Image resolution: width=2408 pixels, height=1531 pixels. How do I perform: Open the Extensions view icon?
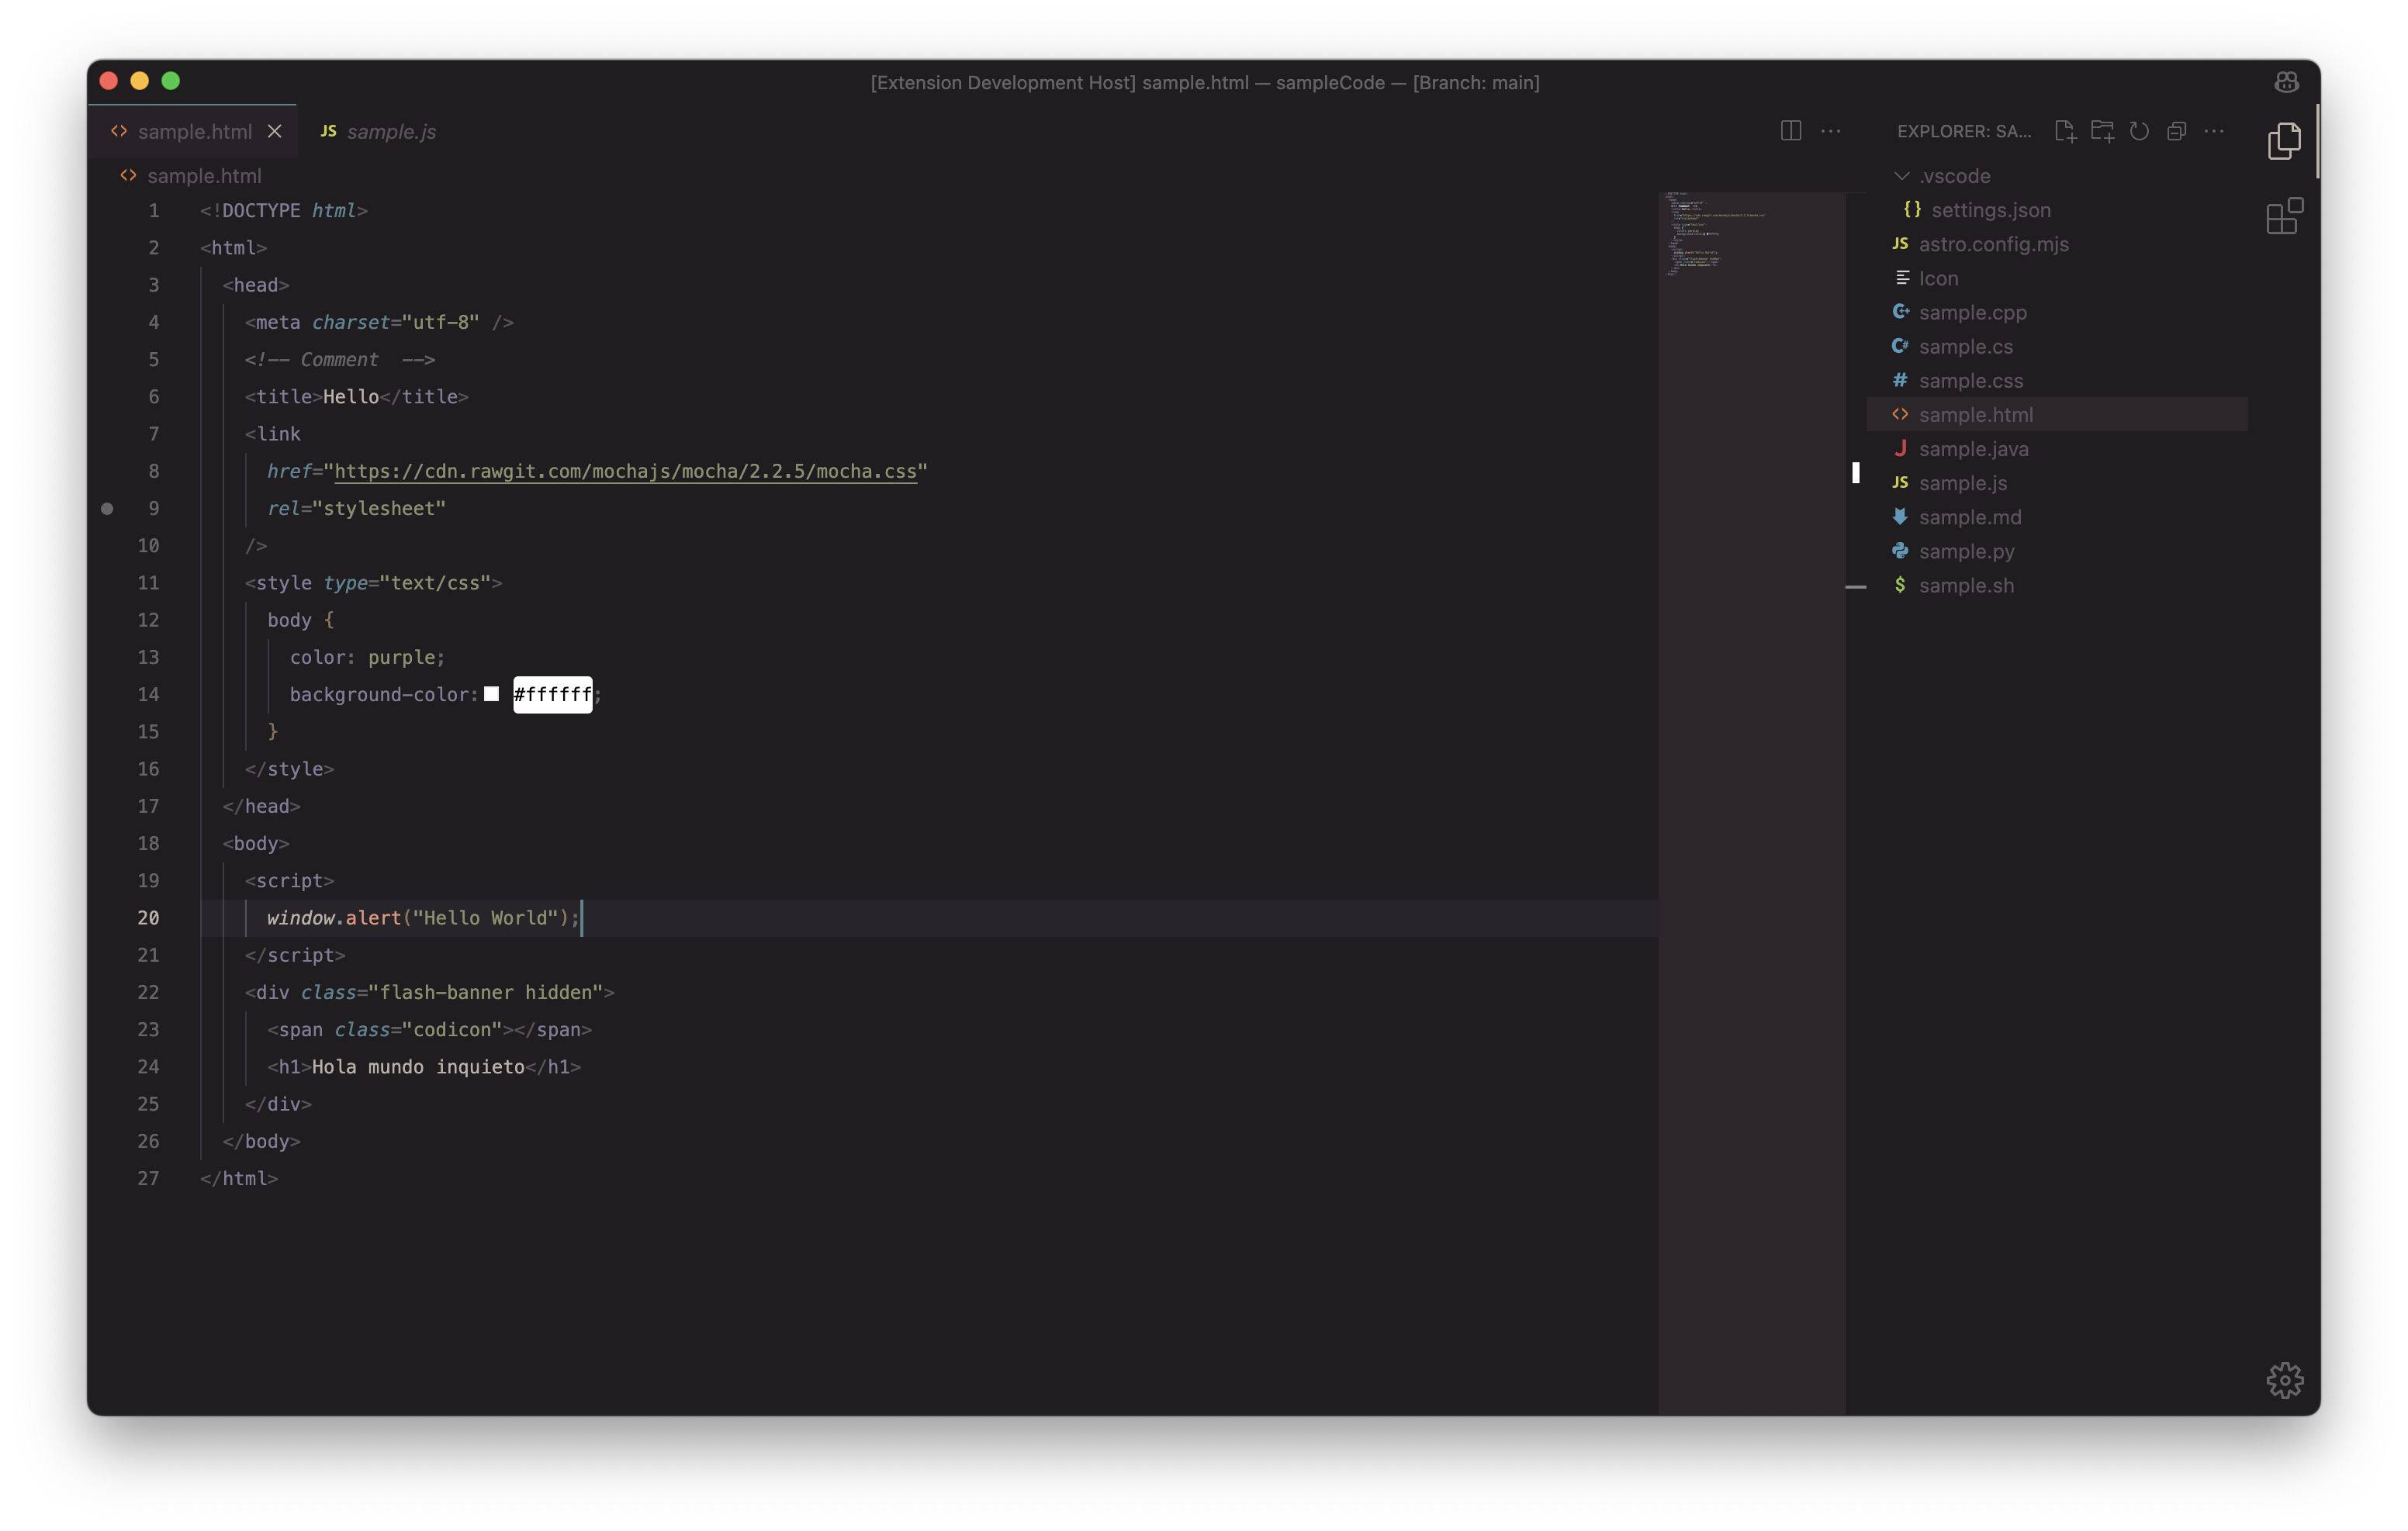(x=2284, y=216)
